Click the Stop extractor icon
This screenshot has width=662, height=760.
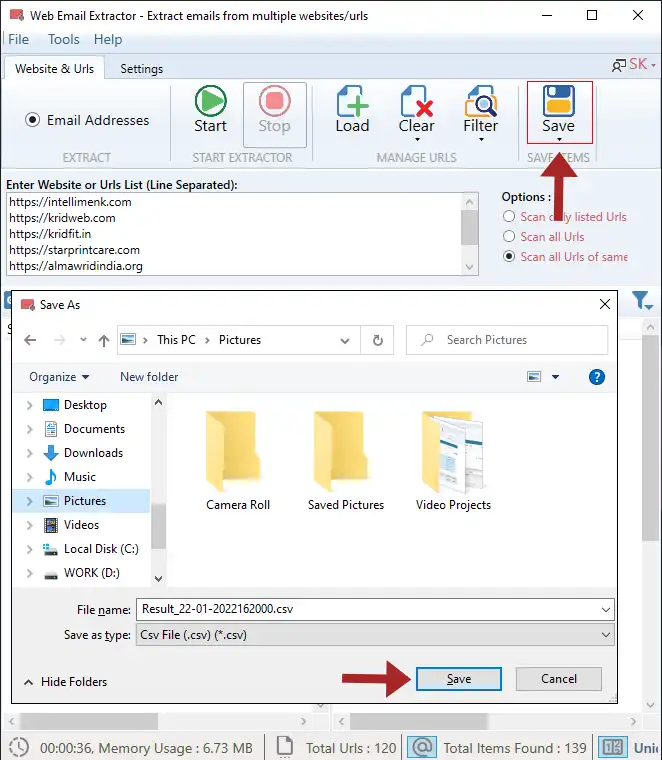click(x=274, y=101)
